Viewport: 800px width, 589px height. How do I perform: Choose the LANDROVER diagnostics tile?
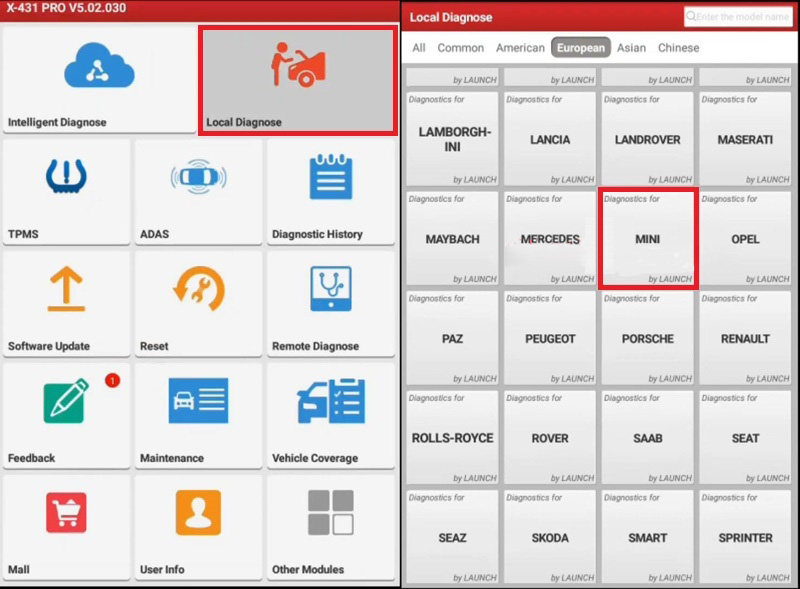647,139
